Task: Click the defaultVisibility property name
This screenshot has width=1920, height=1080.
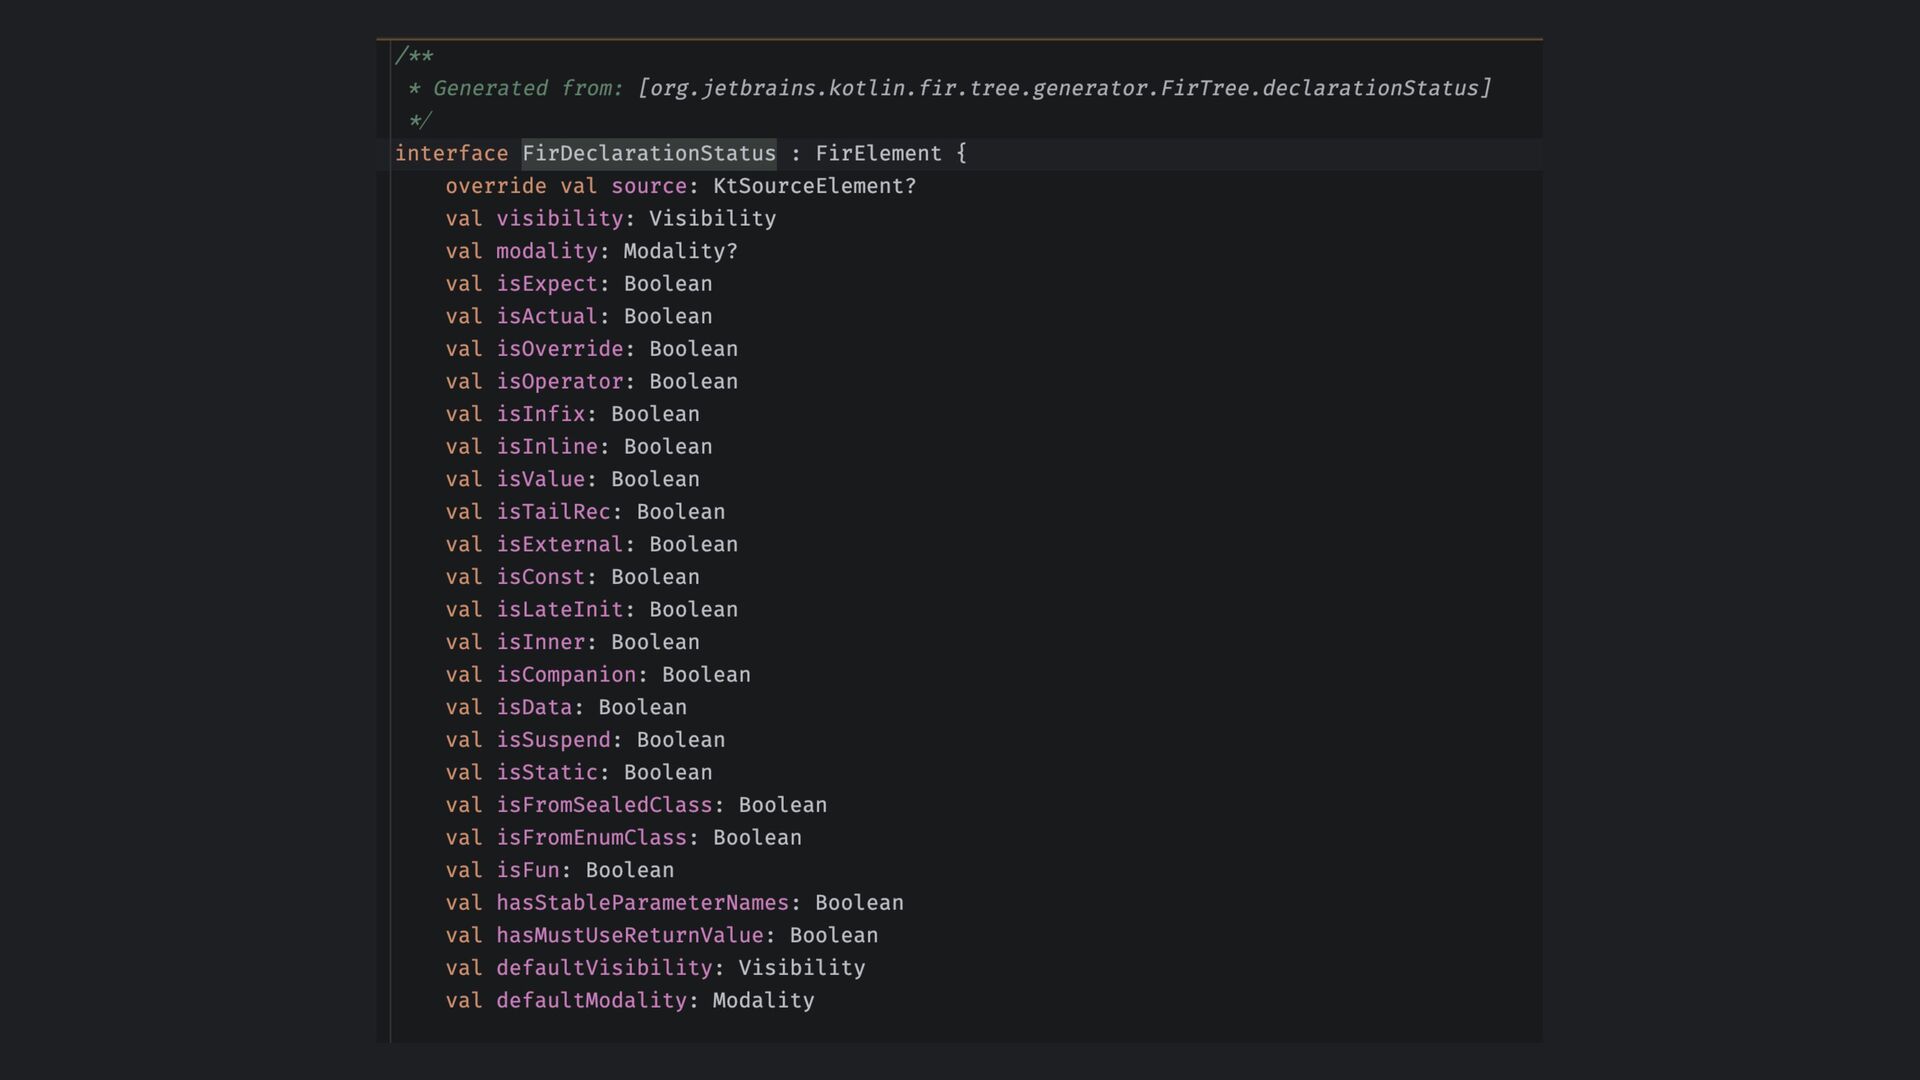Action: click(x=604, y=968)
